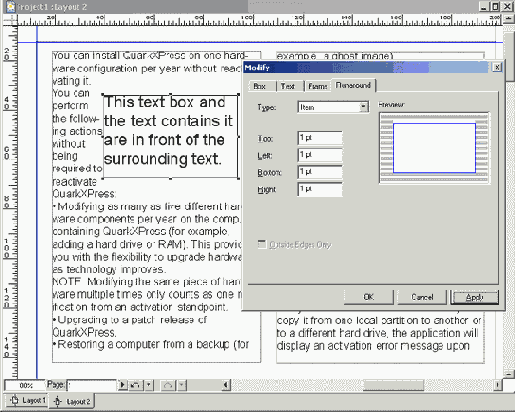Open the undo history dropdown arrow
This screenshot has height=412, width=515.
tap(148, 385)
